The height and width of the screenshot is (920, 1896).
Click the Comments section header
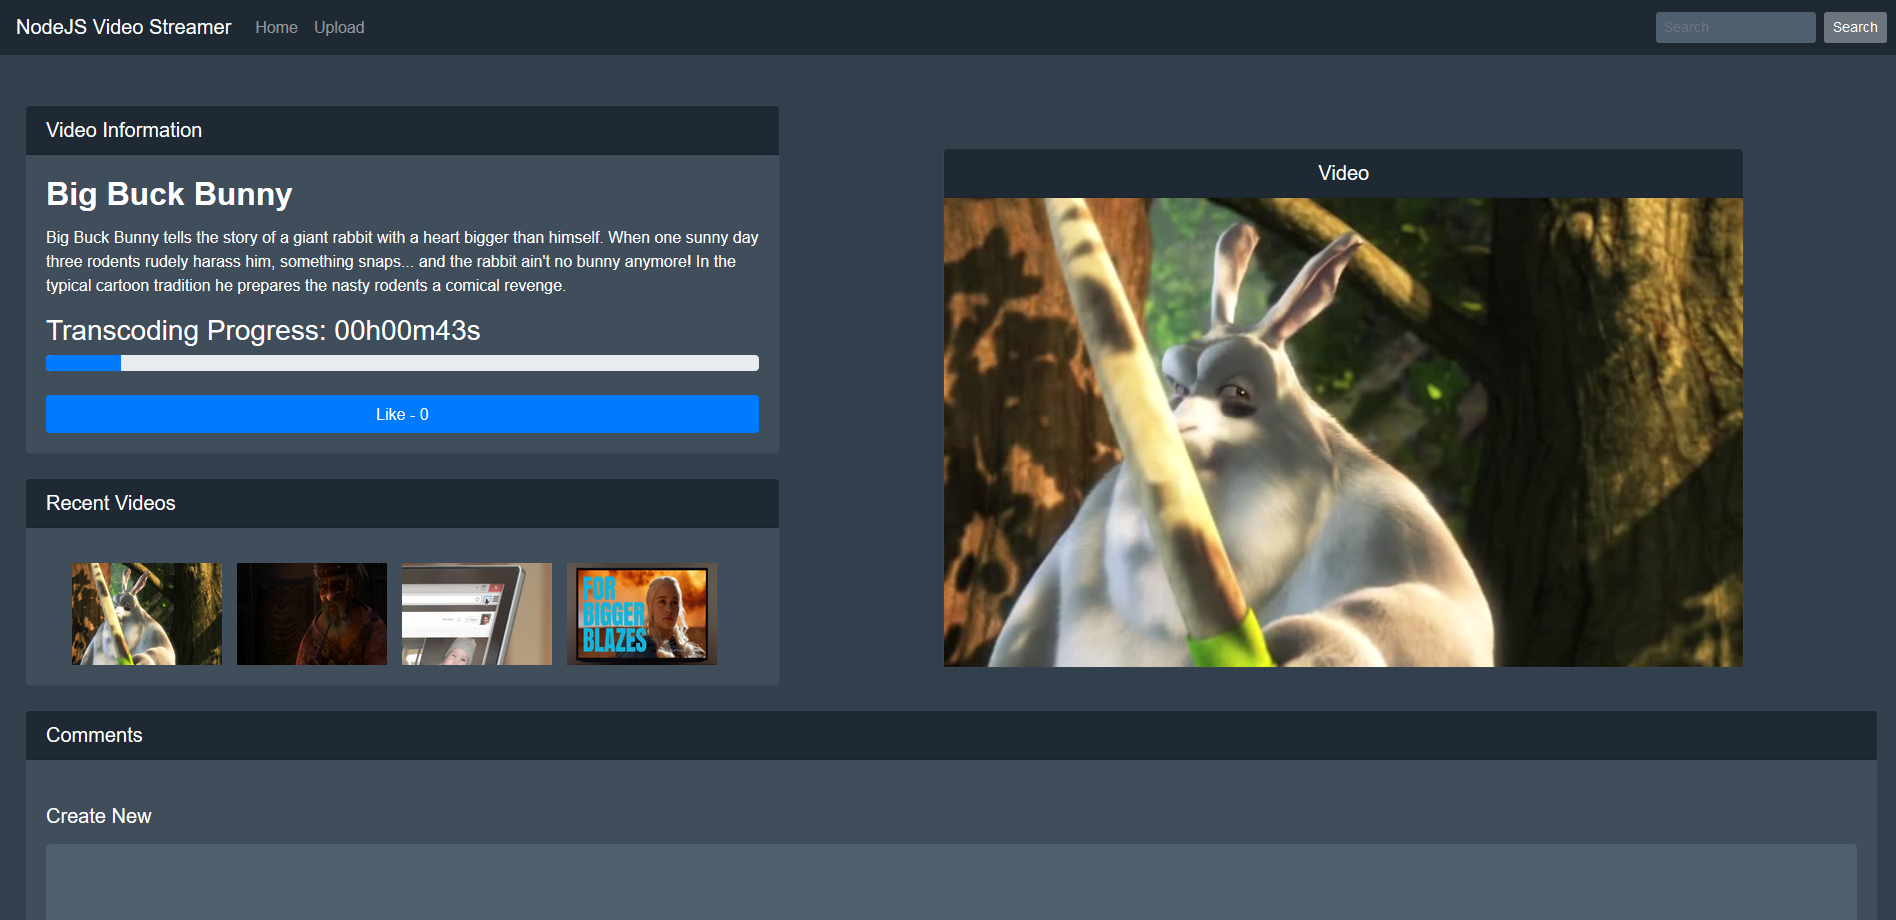(x=951, y=735)
